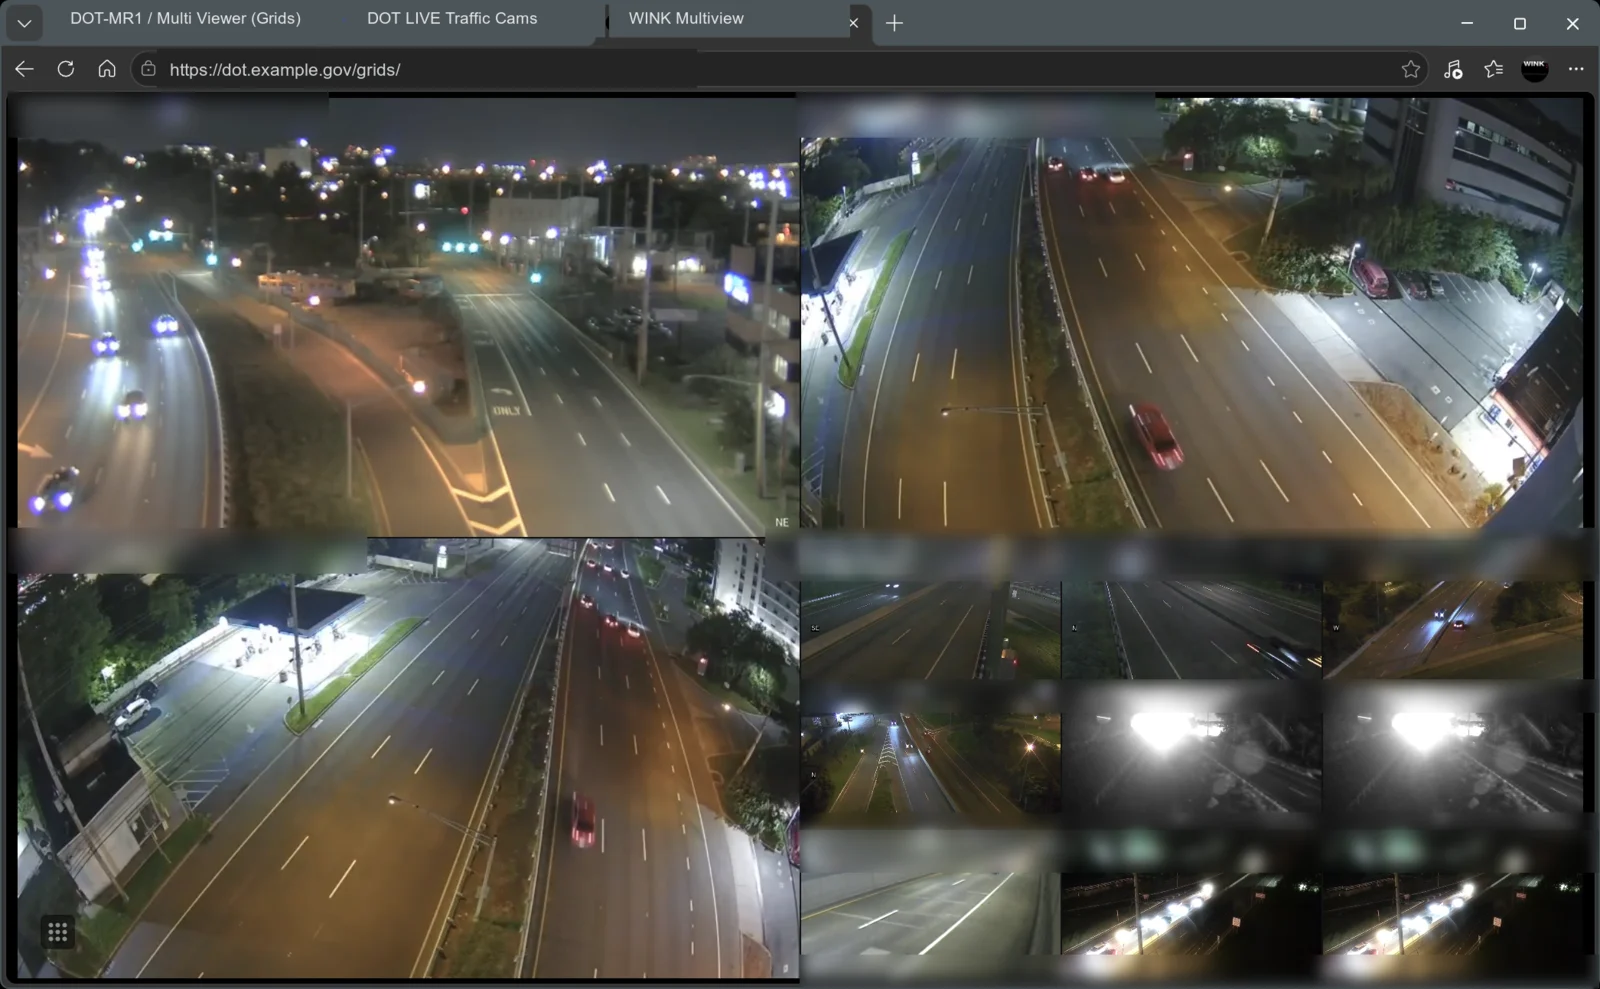Bookmark this page with star icon
The image size is (1600, 989).
(x=1410, y=69)
